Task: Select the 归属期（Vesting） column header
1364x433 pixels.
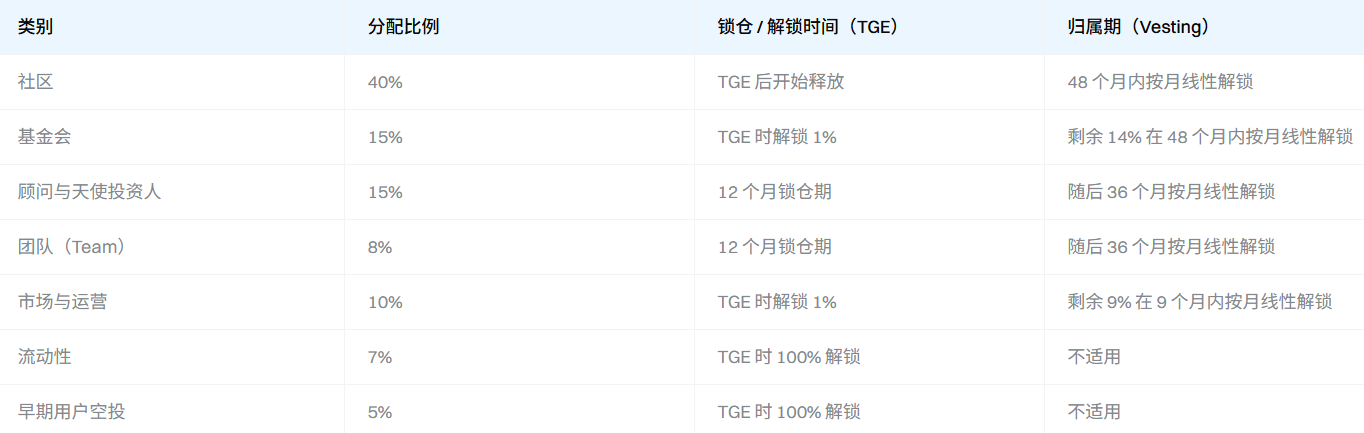Action: [1143, 27]
